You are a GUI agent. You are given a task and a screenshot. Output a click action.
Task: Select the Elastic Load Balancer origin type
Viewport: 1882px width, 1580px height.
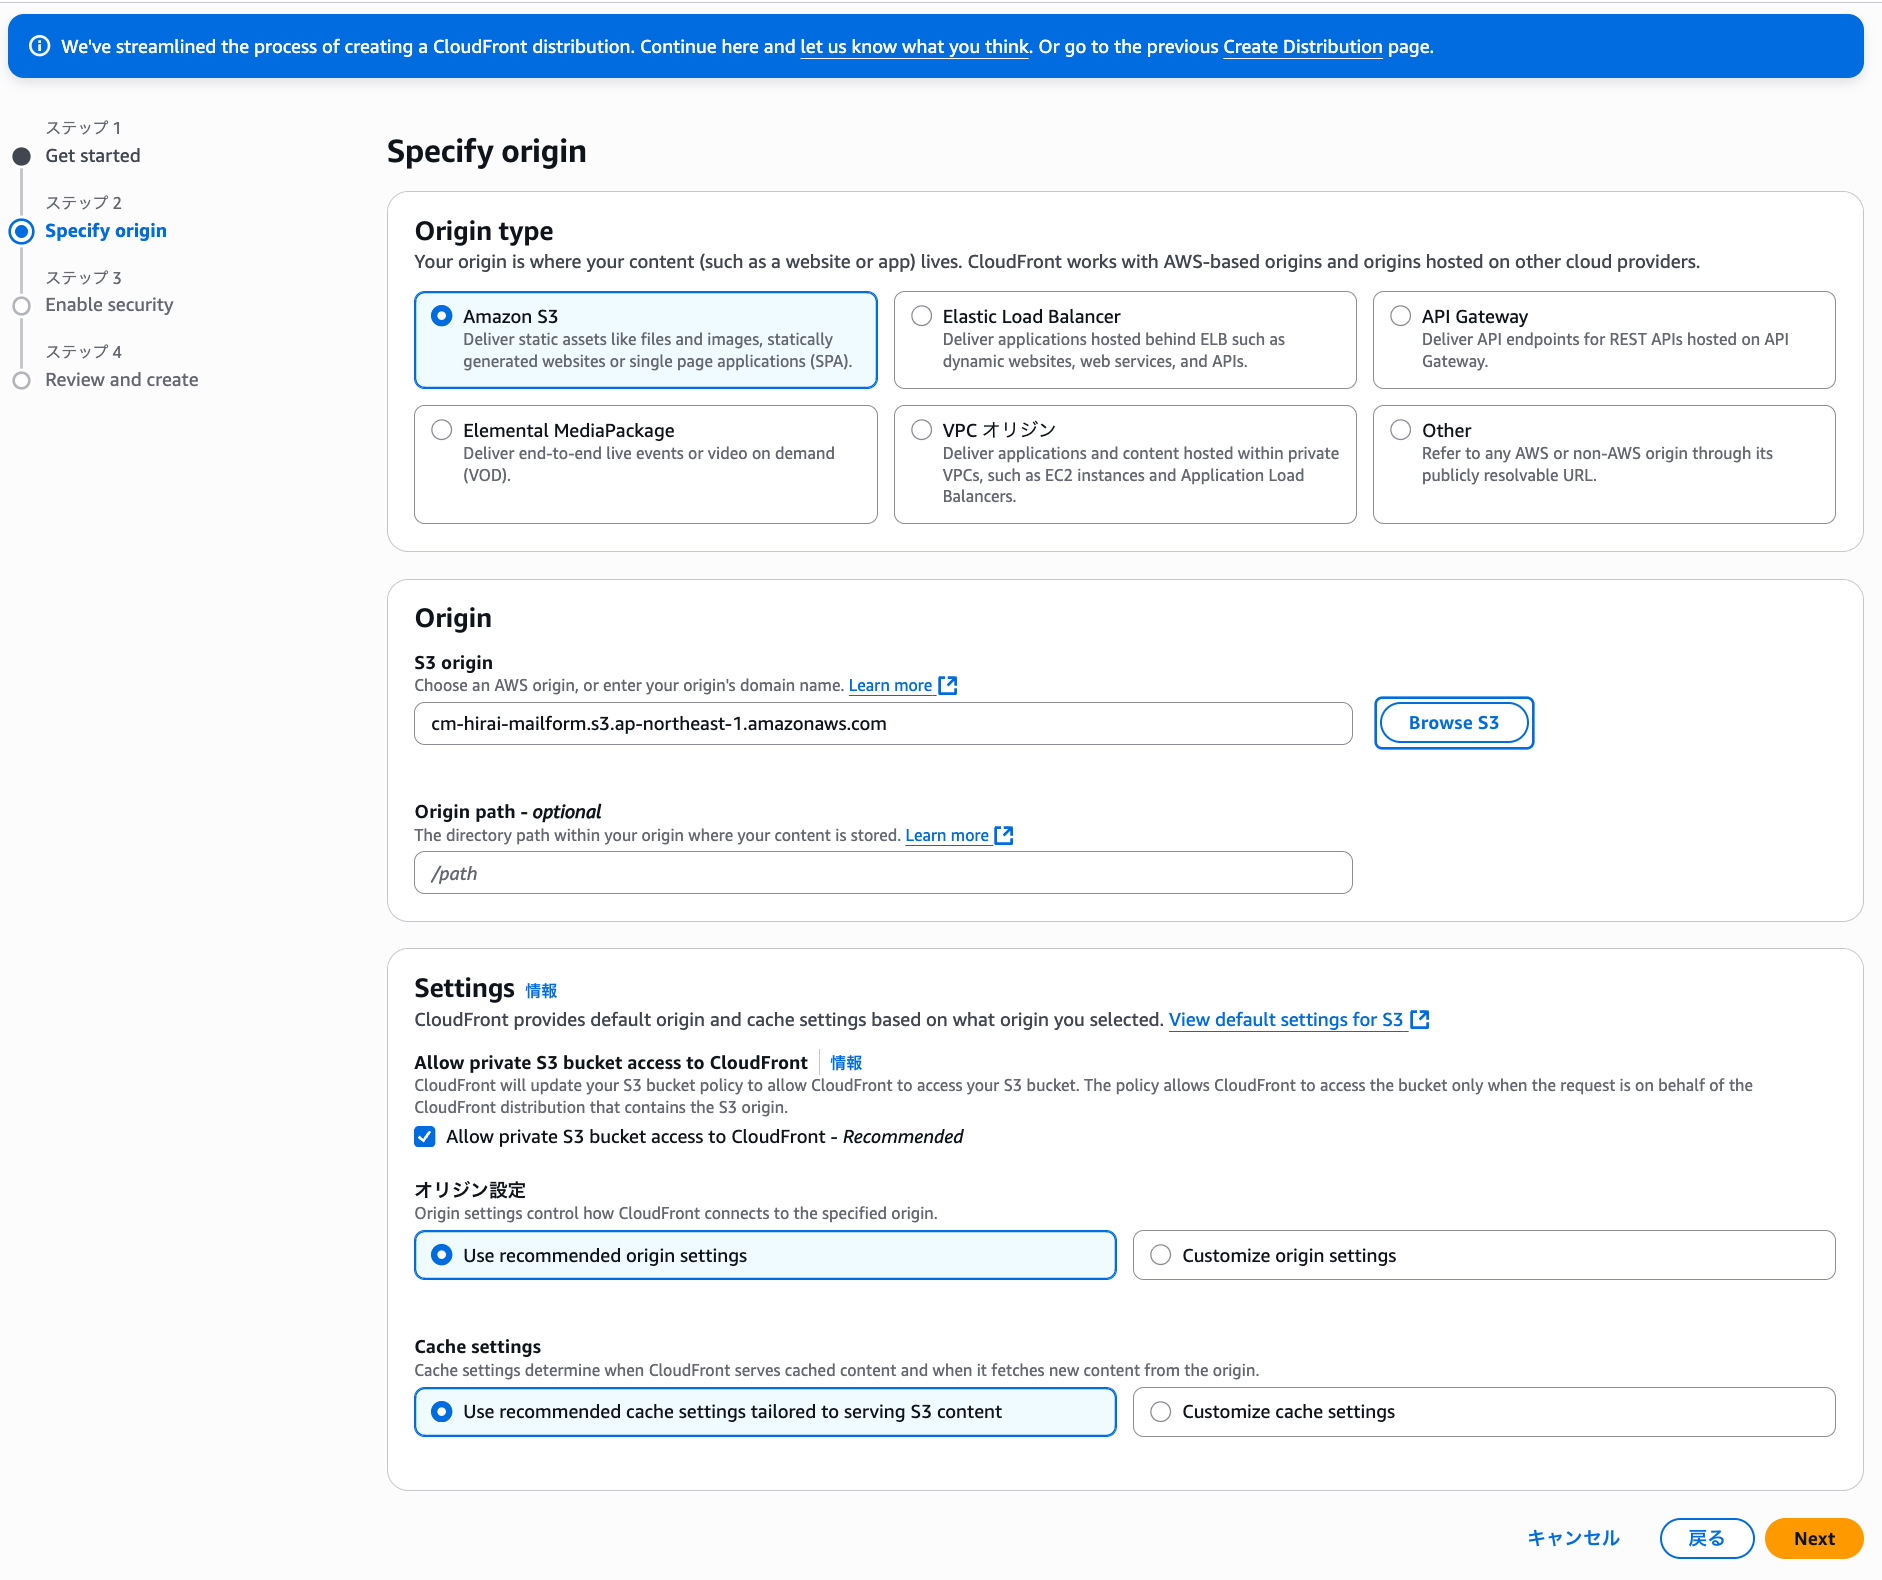point(1125,340)
